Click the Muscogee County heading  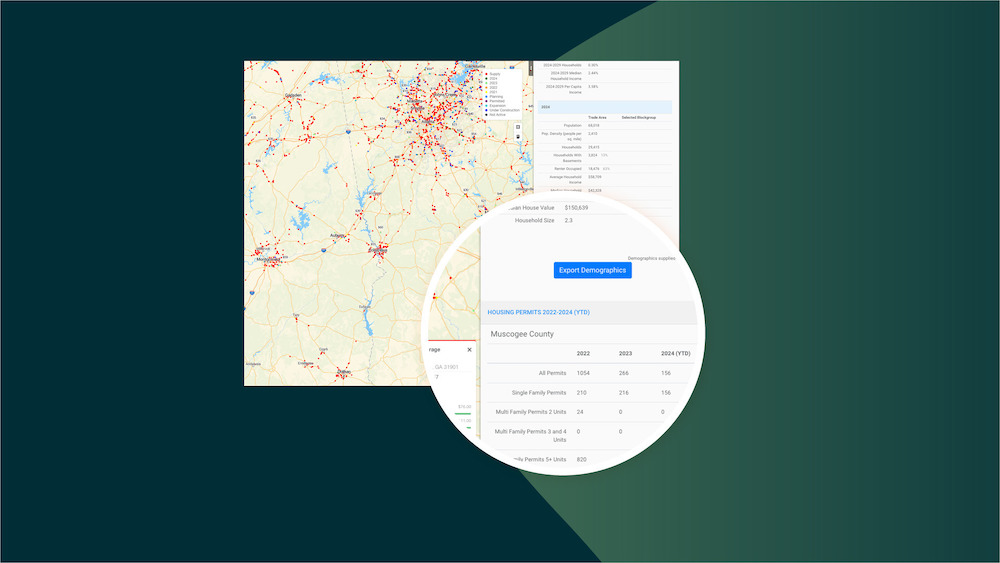524,334
